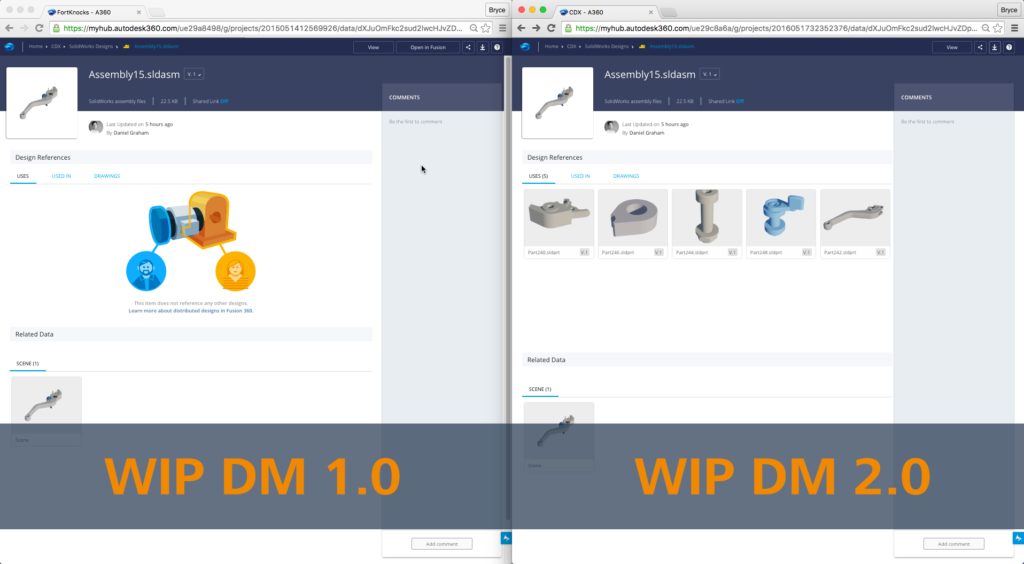Open Part248.sldprt thumbnail
The height and width of the screenshot is (564, 1024).
pos(781,217)
